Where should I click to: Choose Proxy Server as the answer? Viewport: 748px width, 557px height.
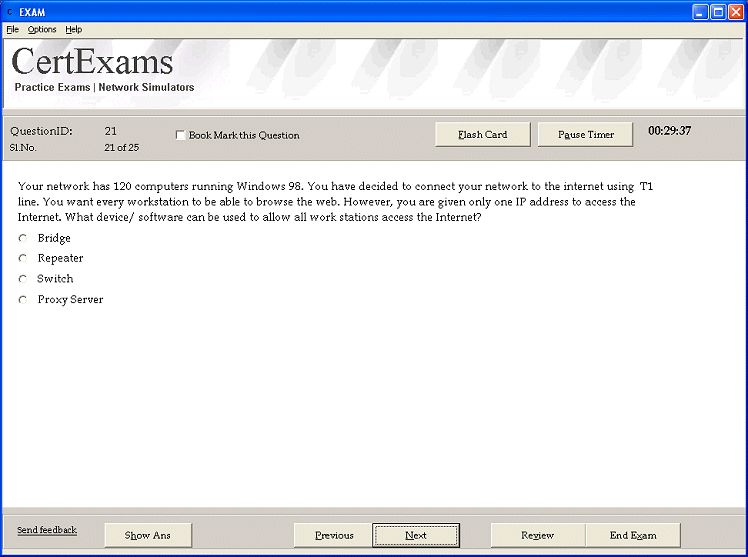click(22, 299)
